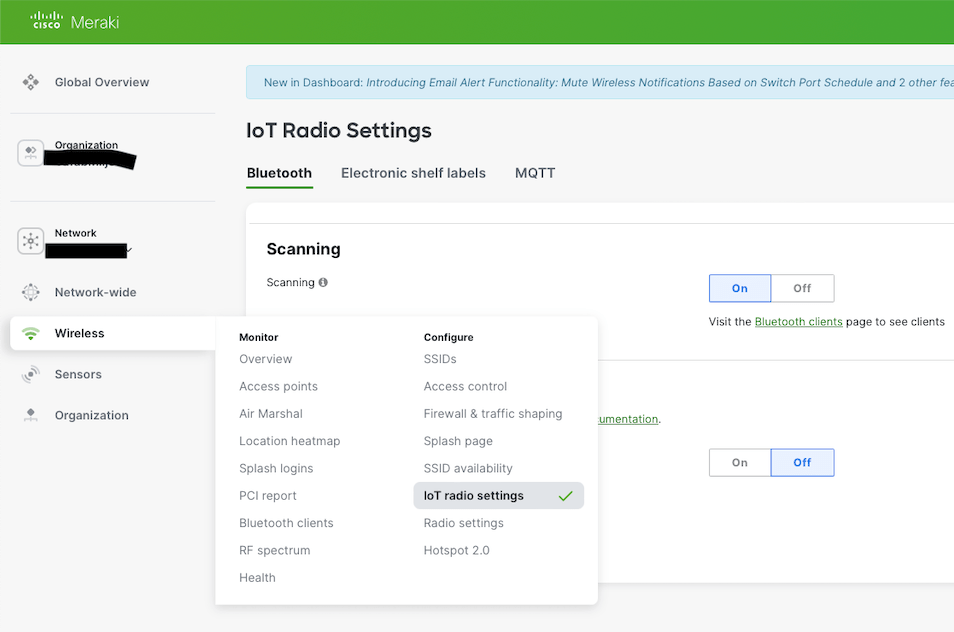Click the Organization selector icon
954x632 pixels.
tap(31, 152)
